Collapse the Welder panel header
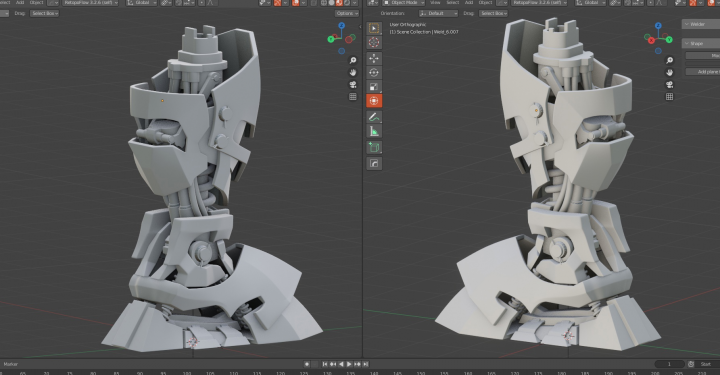Image resolution: width=720 pixels, height=375 pixels. (x=701, y=24)
